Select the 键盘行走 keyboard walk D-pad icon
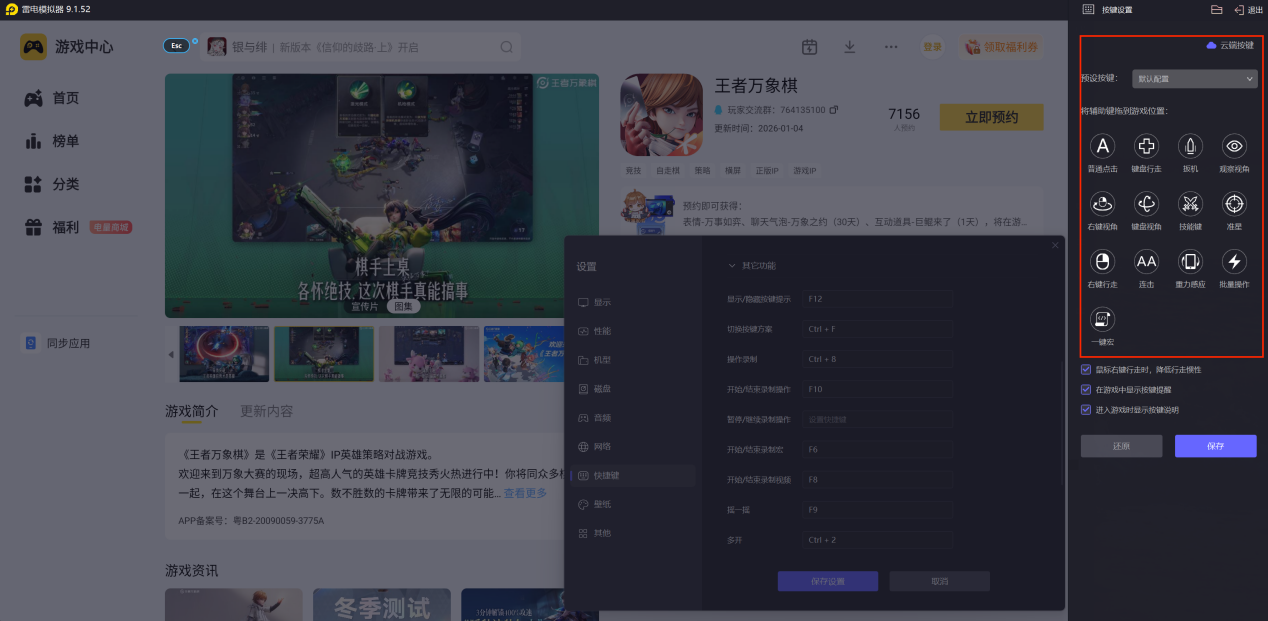Image resolution: width=1268 pixels, height=621 pixels. point(1146,146)
